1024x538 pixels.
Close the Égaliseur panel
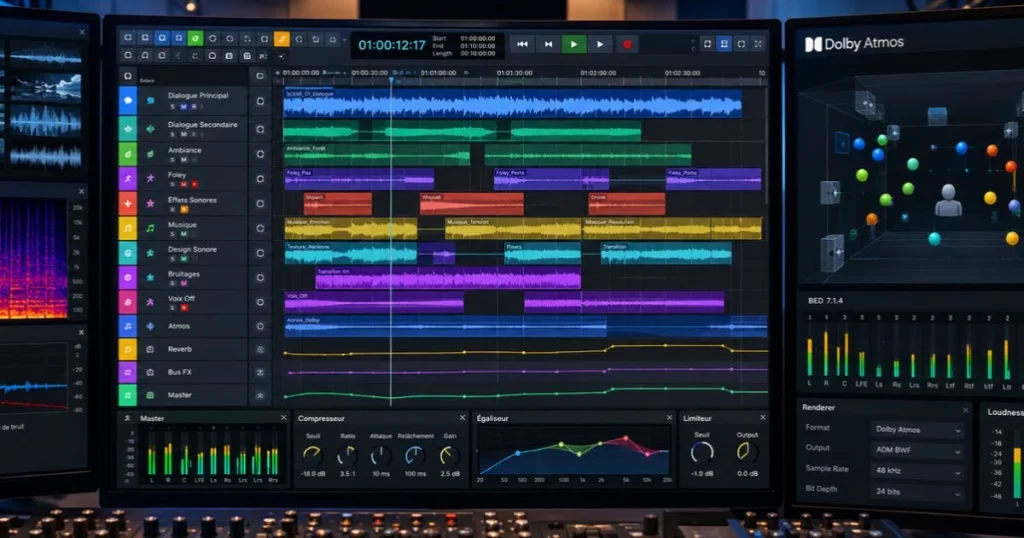point(669,418)
